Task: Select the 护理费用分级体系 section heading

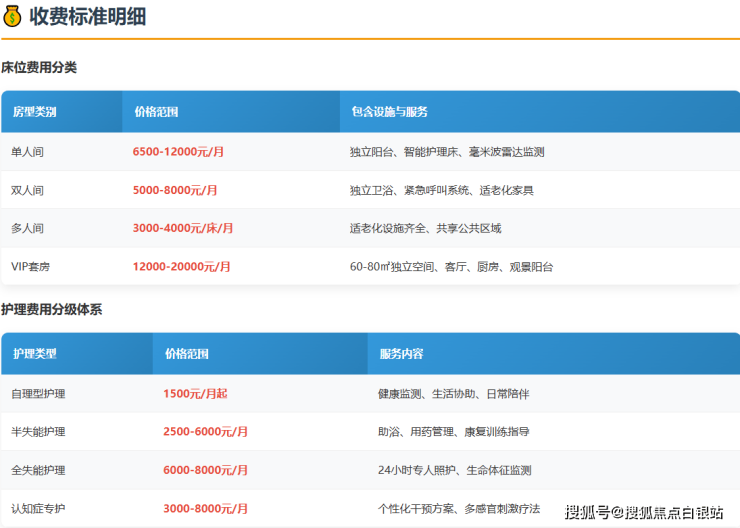Action: tap(51, 310)
